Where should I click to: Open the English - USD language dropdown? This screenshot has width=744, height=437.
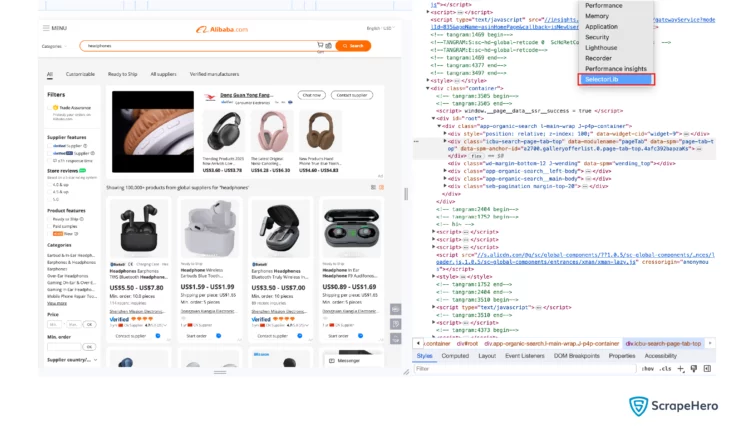381,28
